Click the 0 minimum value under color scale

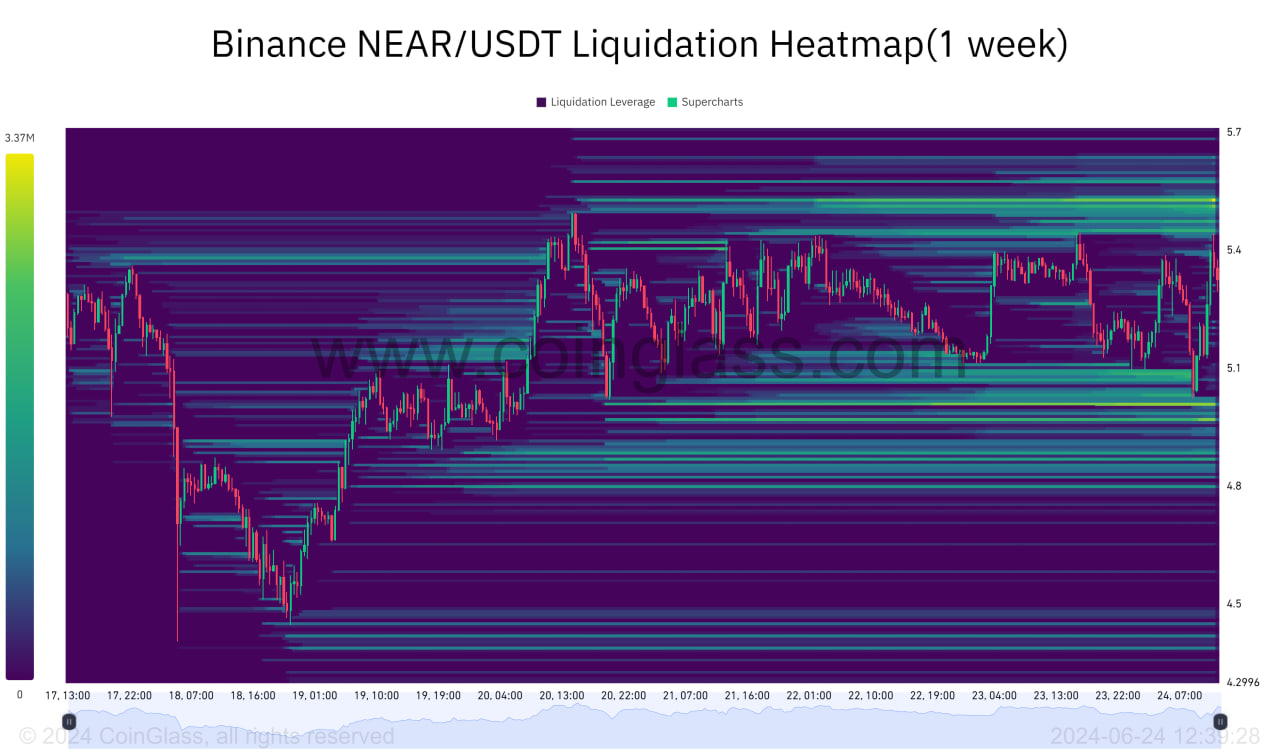tap(19, 695)
